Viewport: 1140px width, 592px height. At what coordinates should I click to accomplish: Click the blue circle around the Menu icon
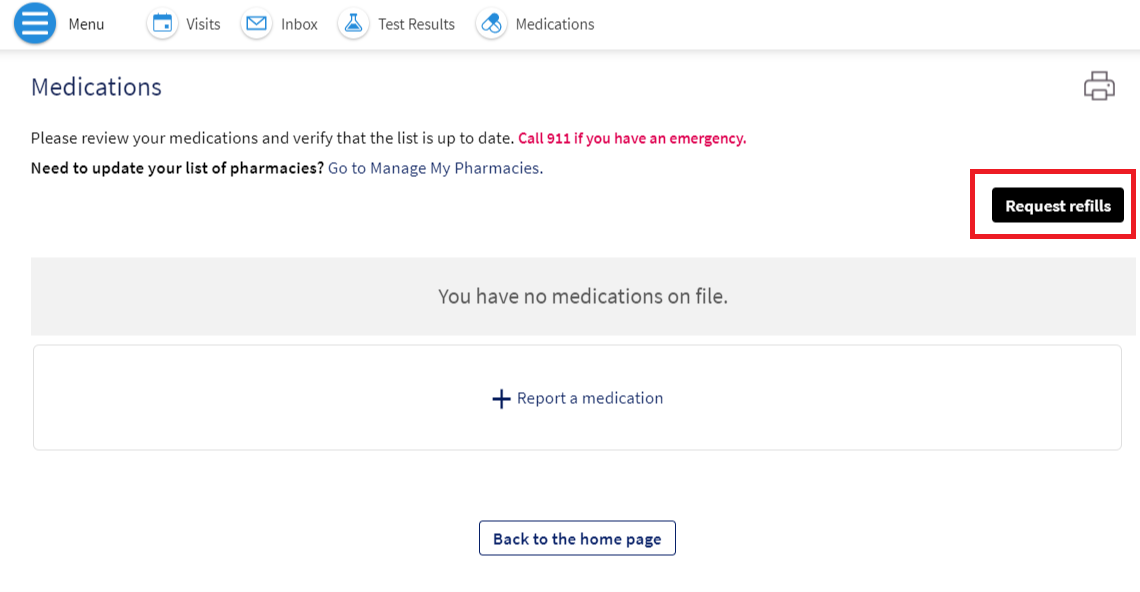(x=34, y=23)
